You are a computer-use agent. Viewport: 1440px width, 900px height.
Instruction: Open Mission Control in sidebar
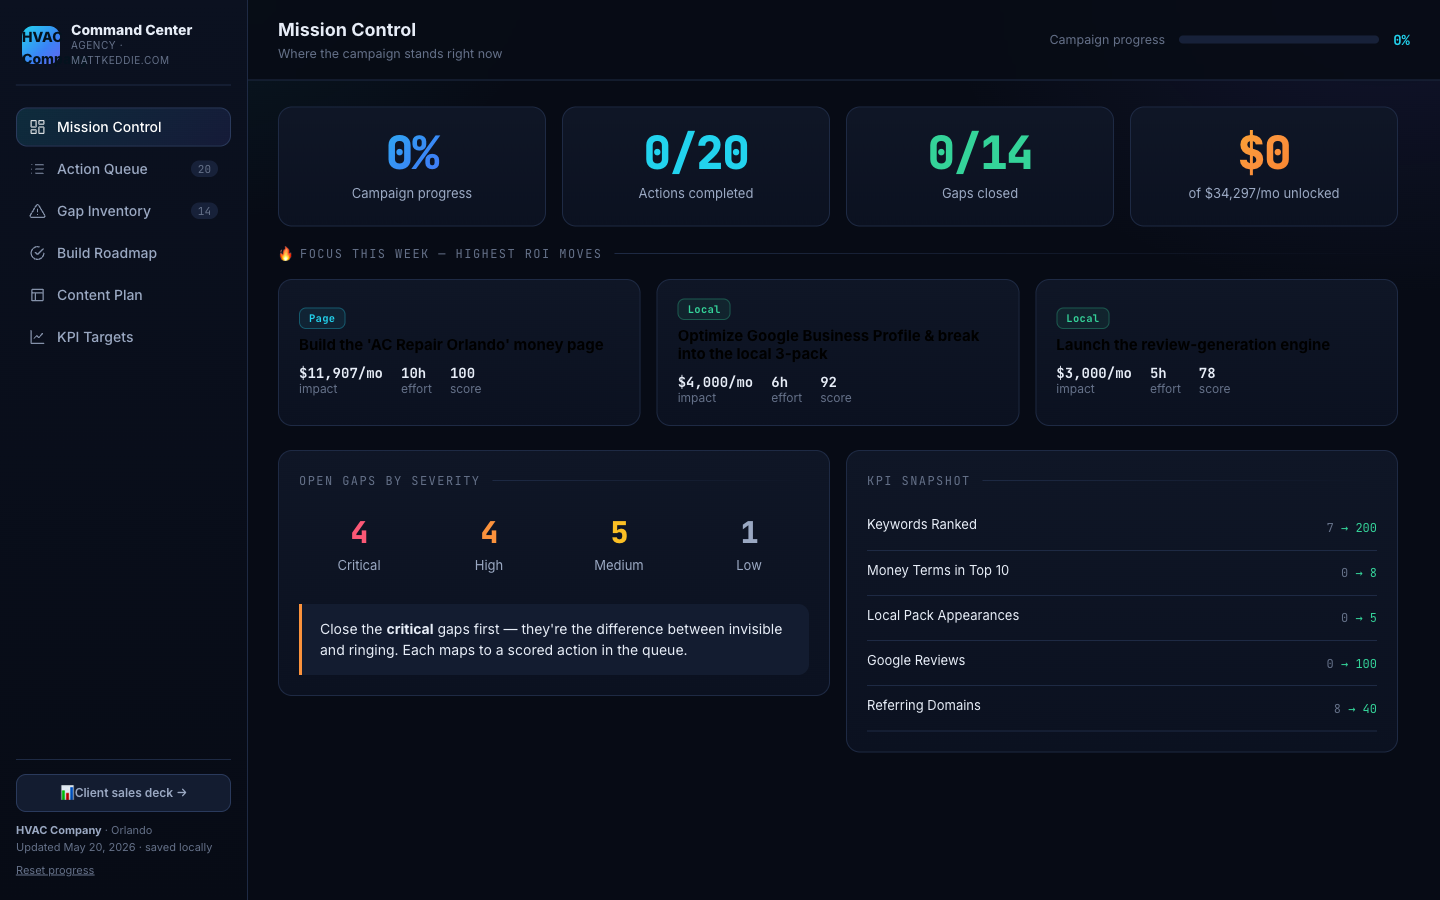point(123,127)
